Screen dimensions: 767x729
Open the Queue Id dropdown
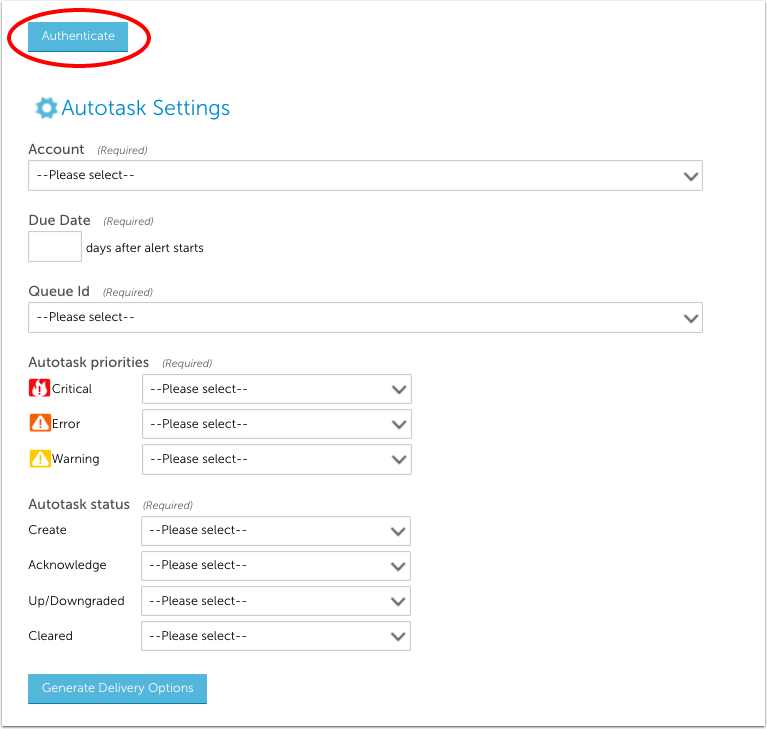pos(365,318)
